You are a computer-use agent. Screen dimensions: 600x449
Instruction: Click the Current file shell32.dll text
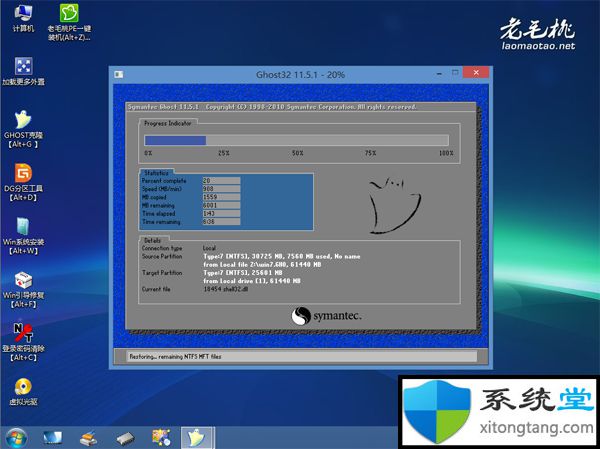(x=226, y=289)
